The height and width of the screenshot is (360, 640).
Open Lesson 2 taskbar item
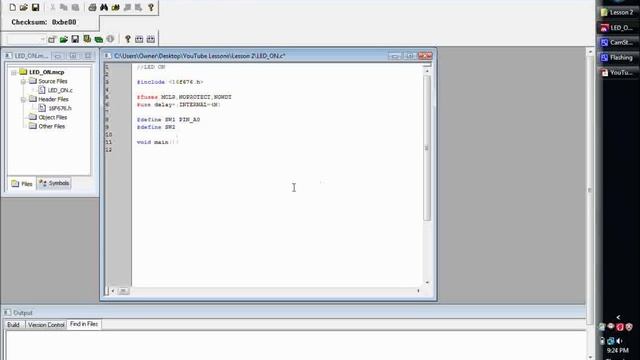coord(617,12)
